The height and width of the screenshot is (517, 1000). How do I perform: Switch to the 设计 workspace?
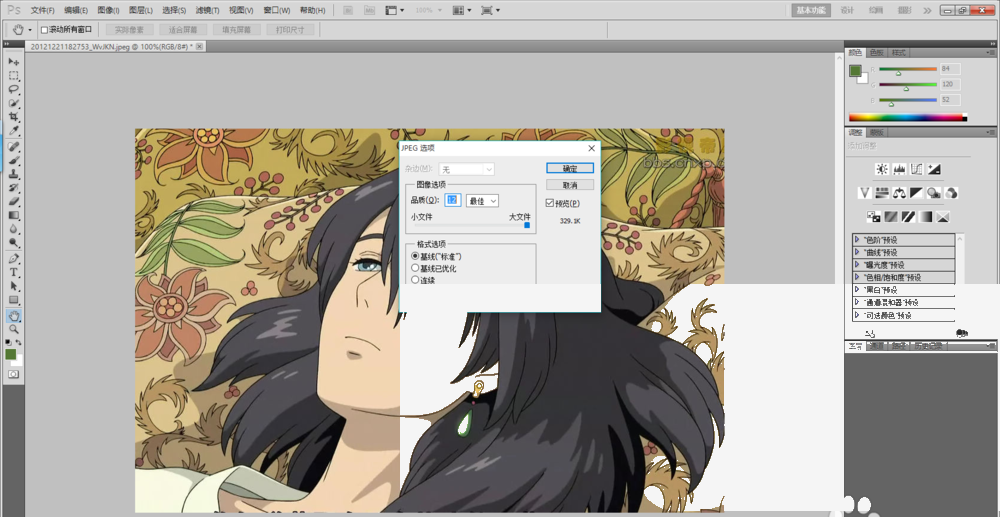[847, 10]
